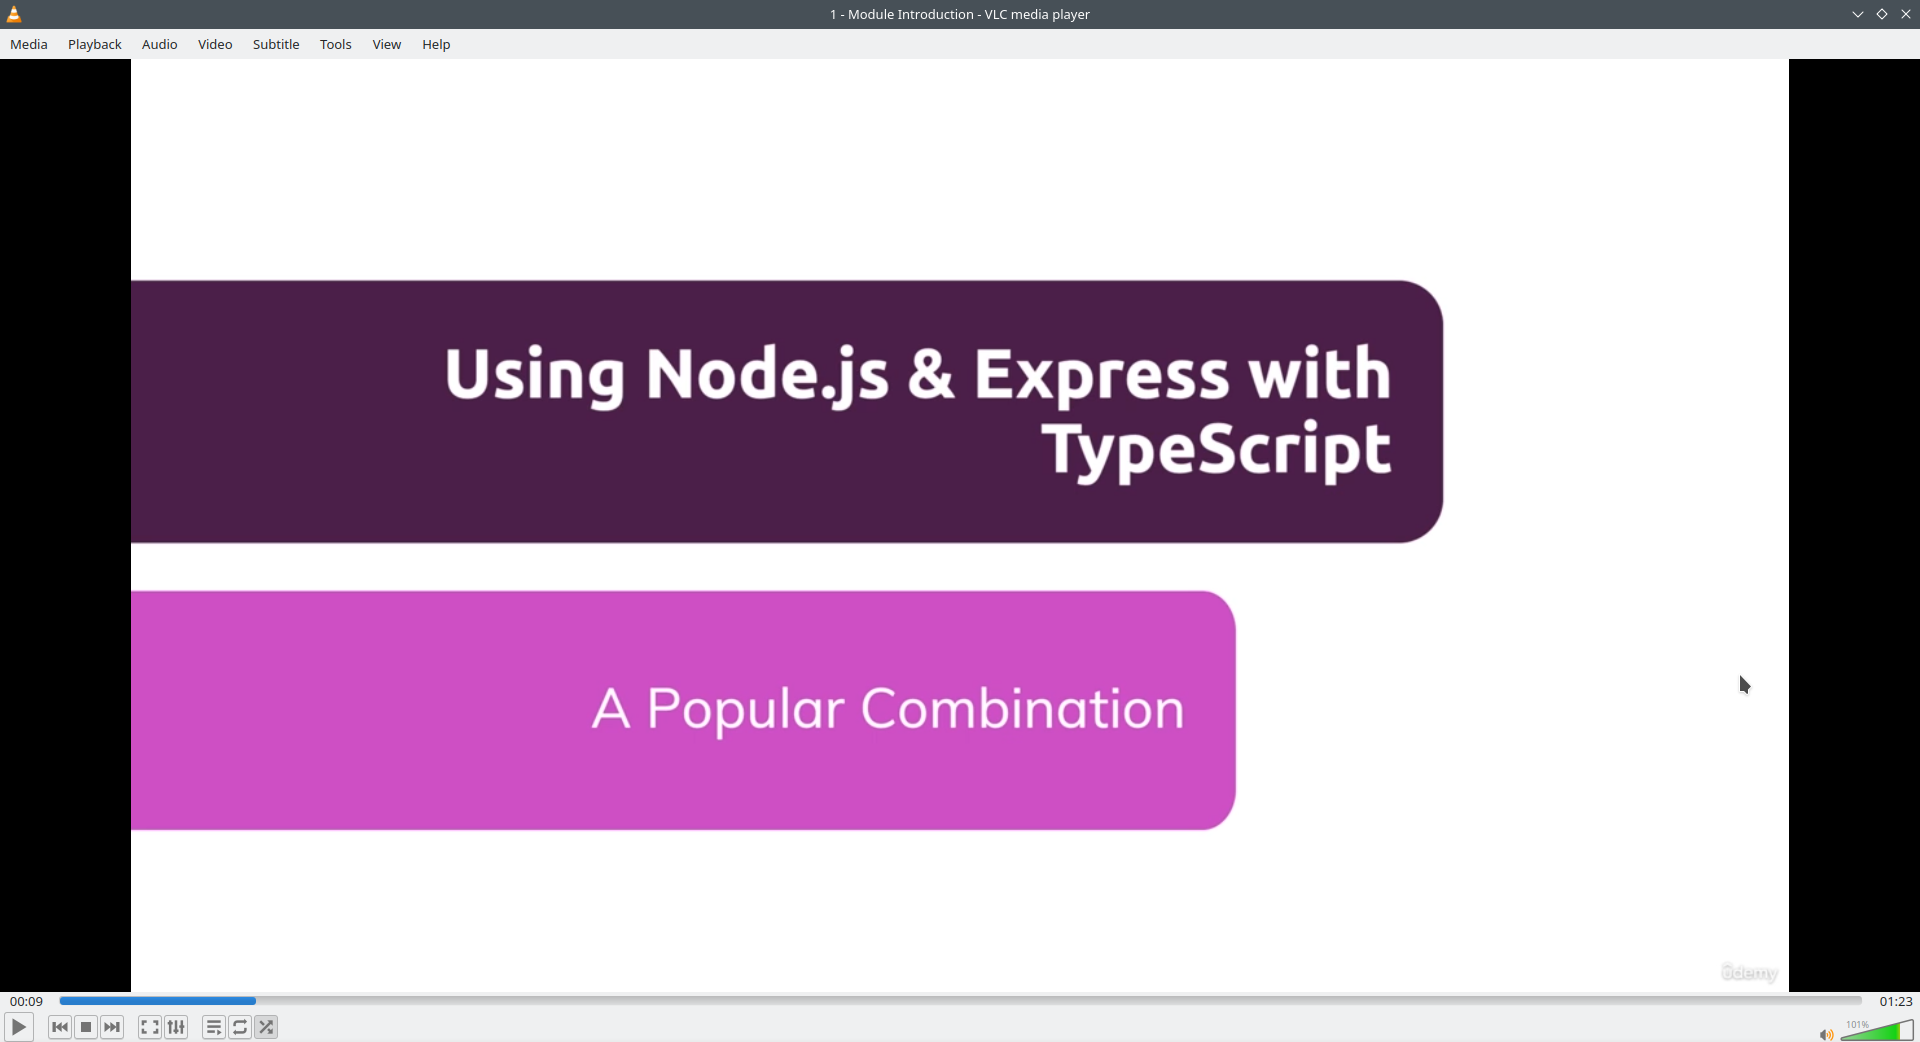
Task: Toggle random playback order
Action: [266, 1027]
